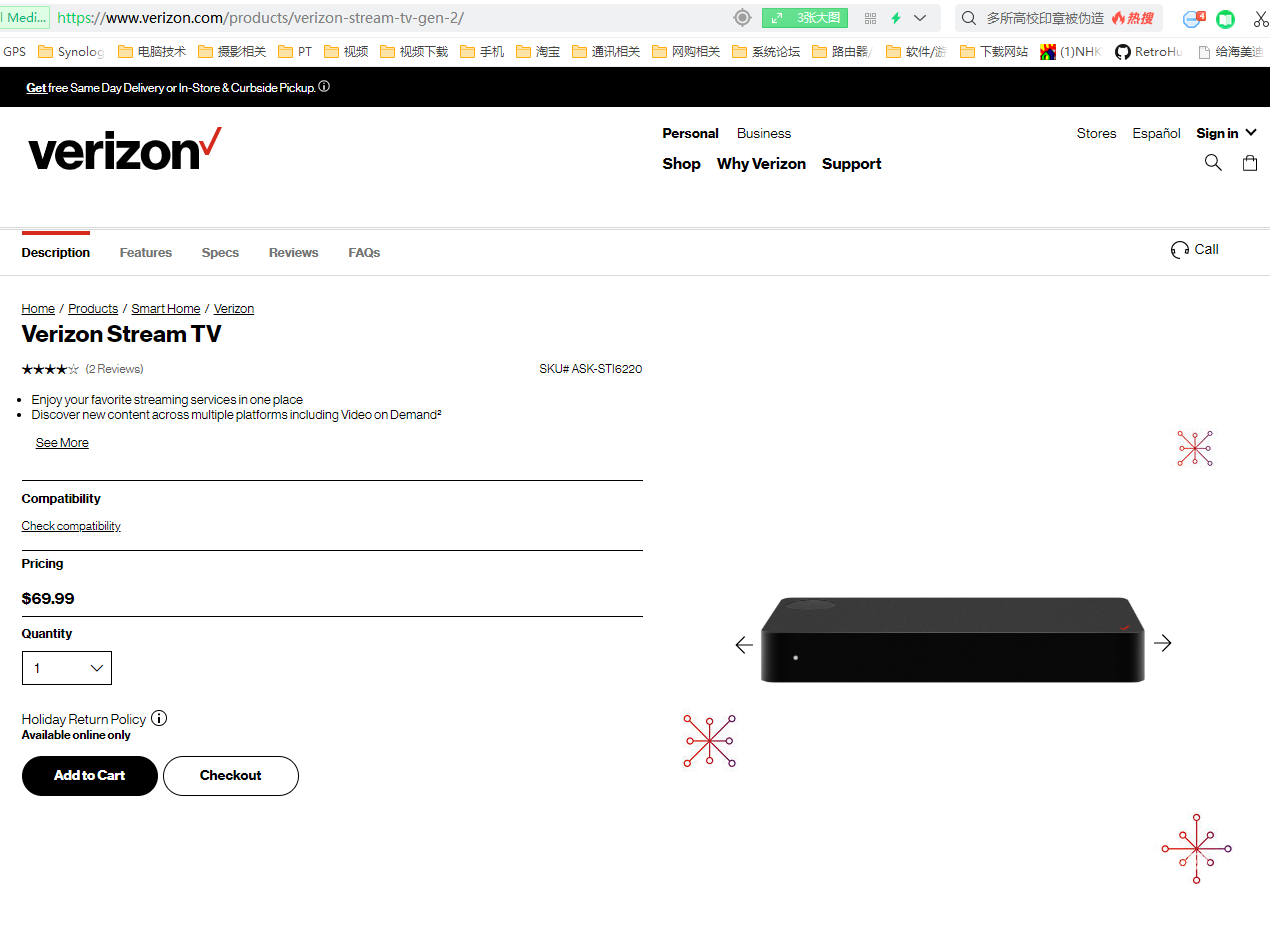
Task: Open the Support menu
Action: point(852,164)
